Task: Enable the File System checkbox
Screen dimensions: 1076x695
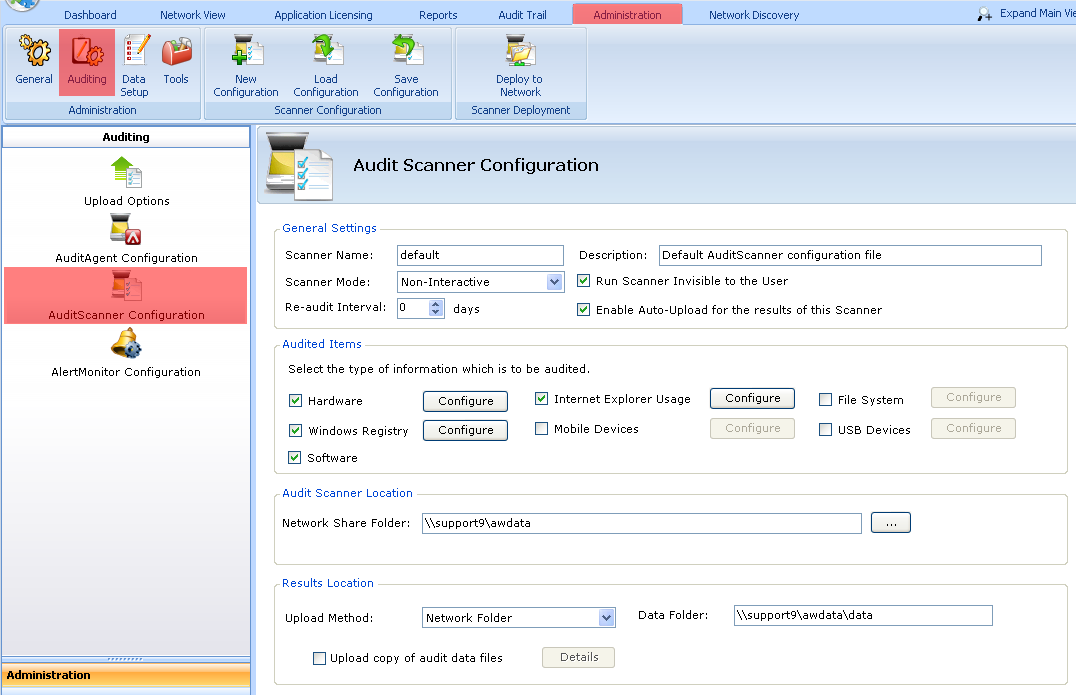Action: pyautogui.click(x=826, y=400)
